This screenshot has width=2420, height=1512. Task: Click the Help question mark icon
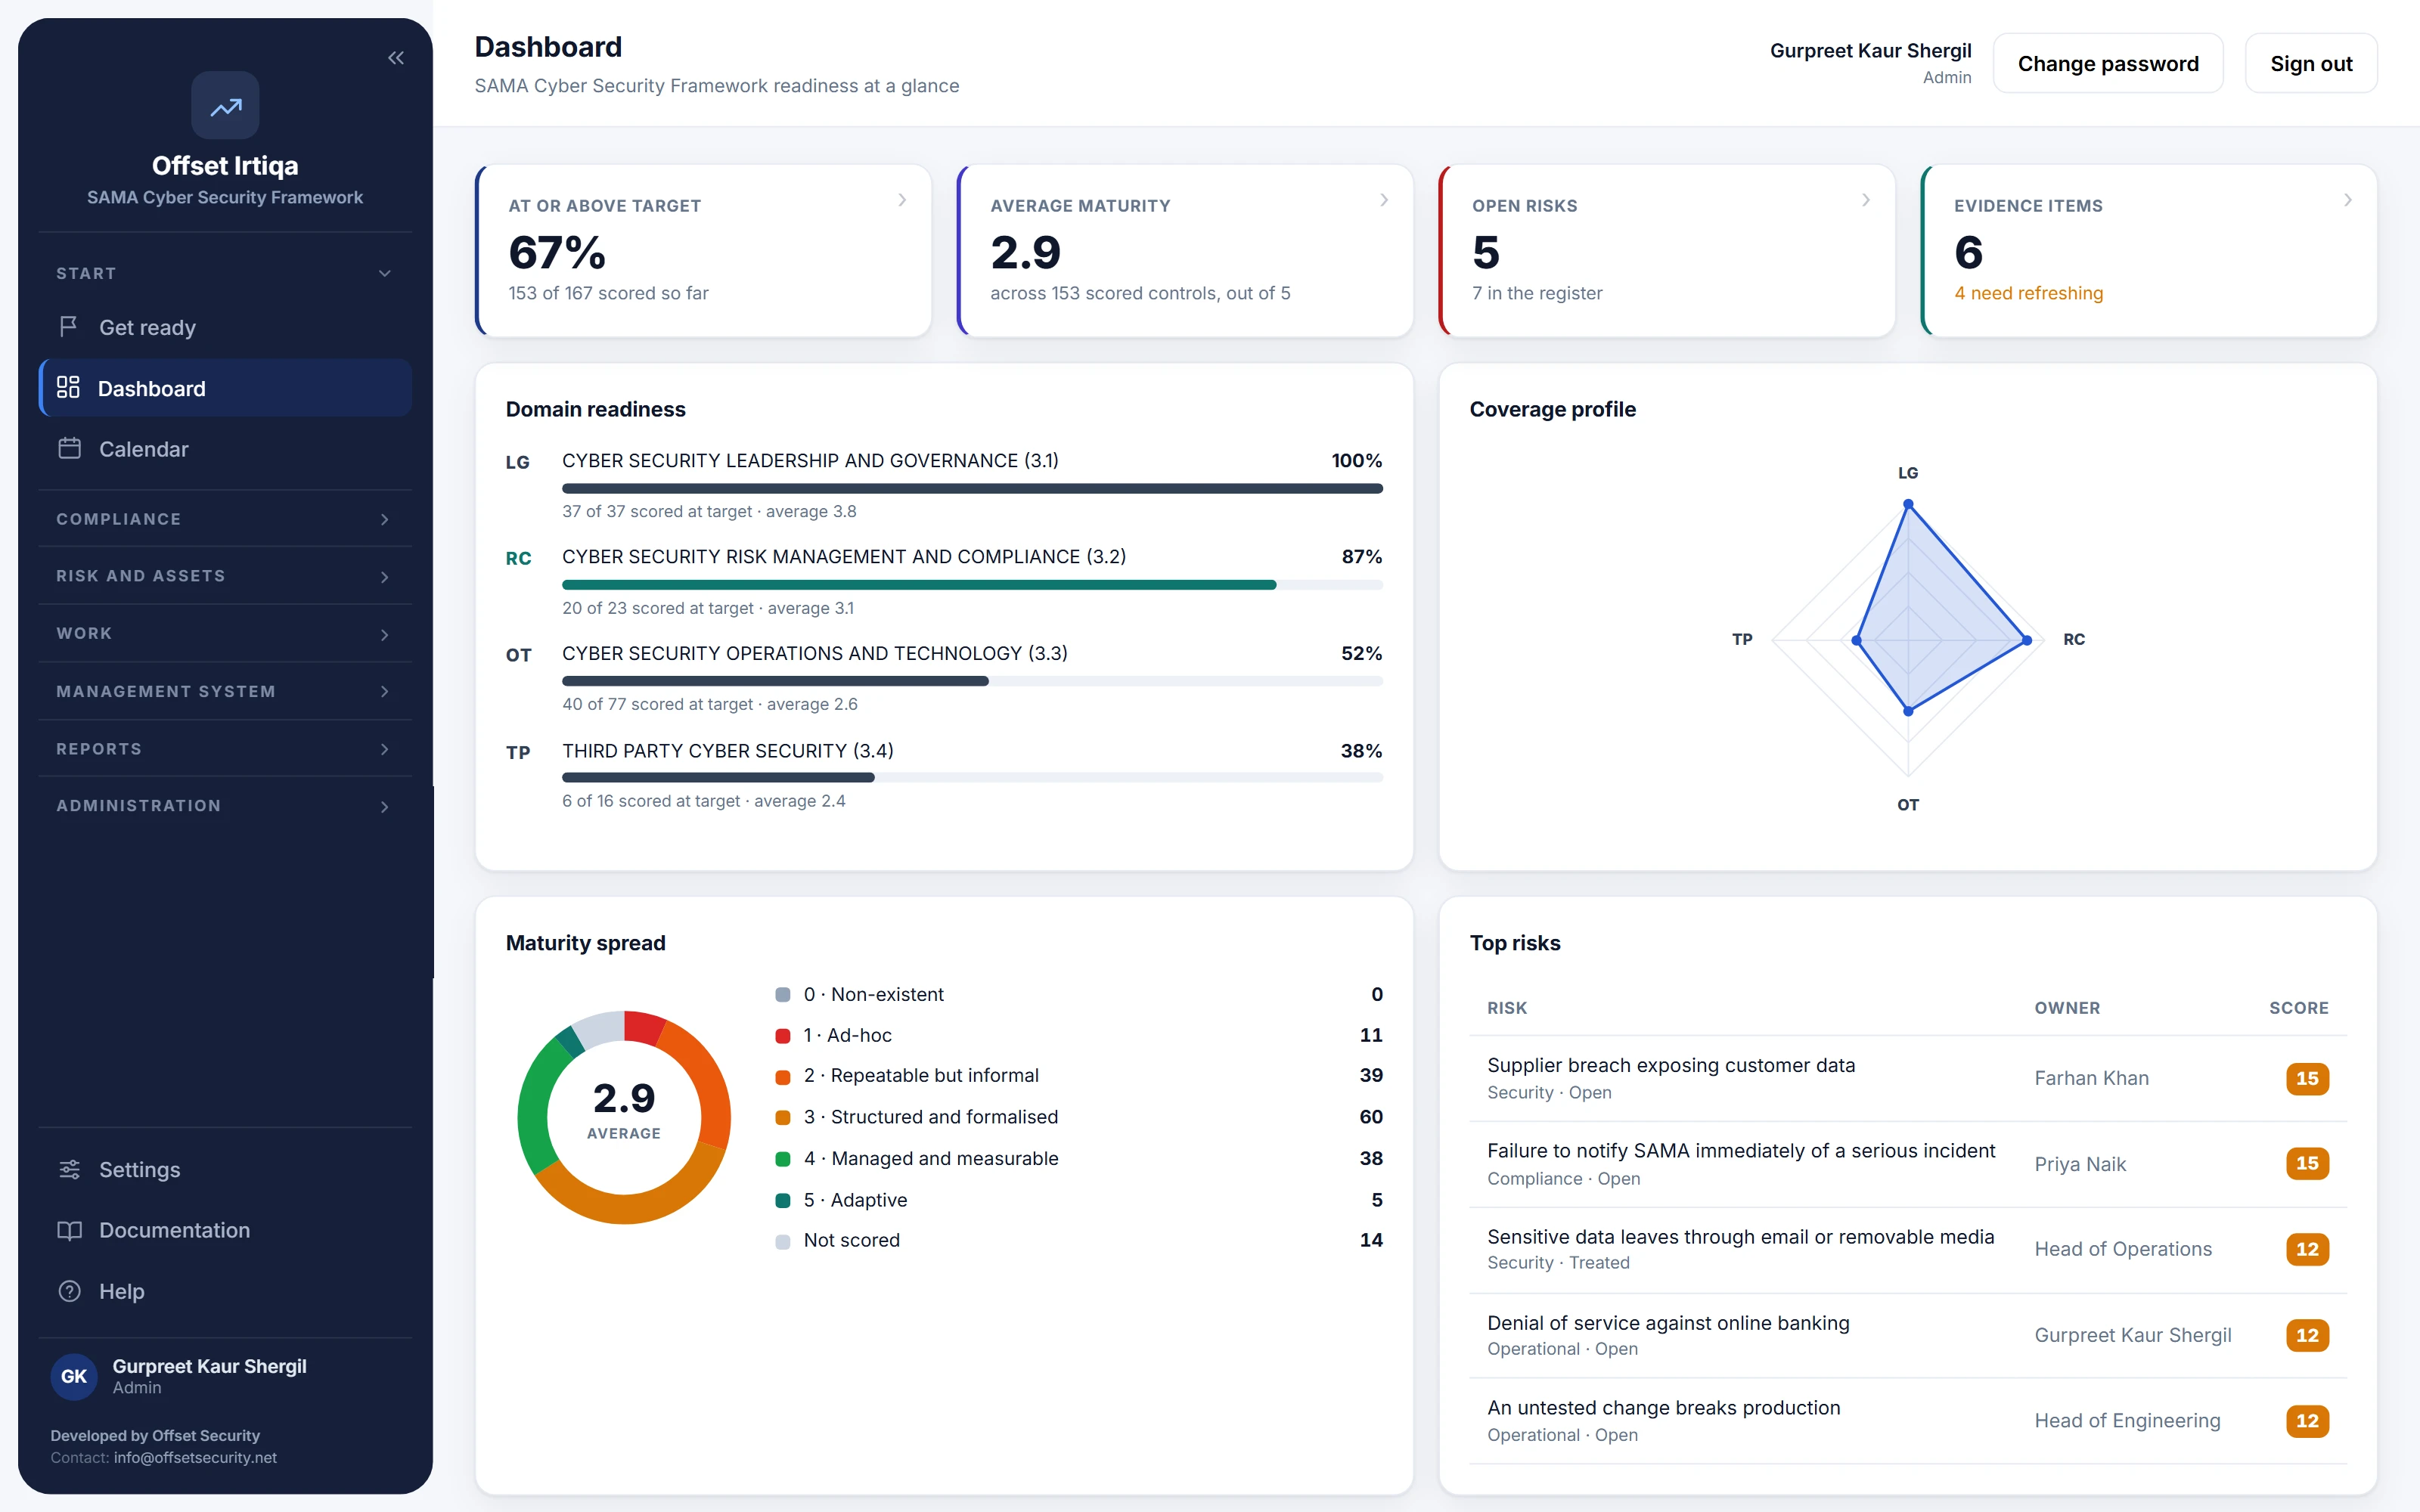click(69, 1291)
